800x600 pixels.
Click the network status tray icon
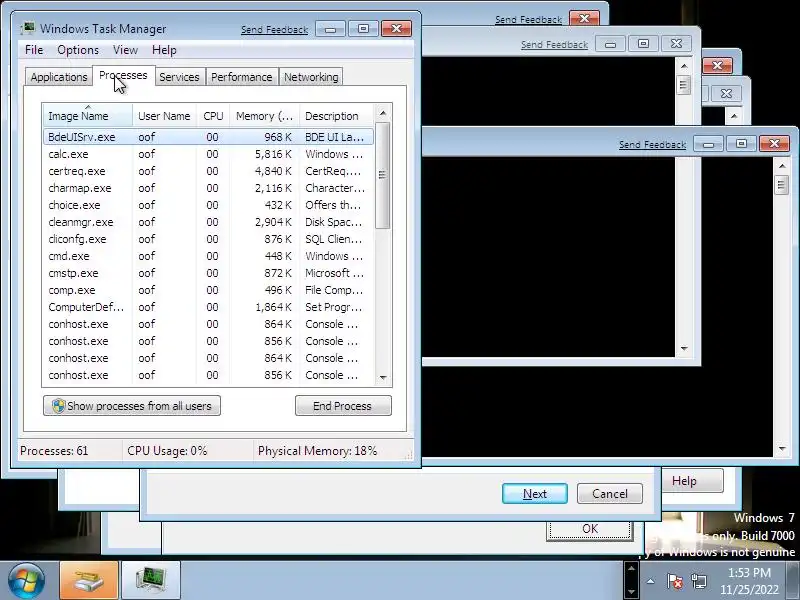coord(698,581)
